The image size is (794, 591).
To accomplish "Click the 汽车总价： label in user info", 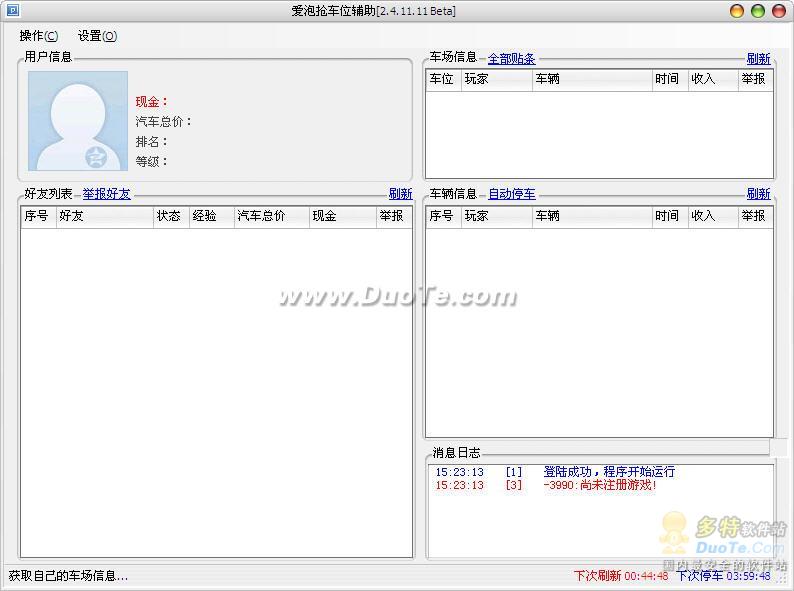I will (164, 122).
